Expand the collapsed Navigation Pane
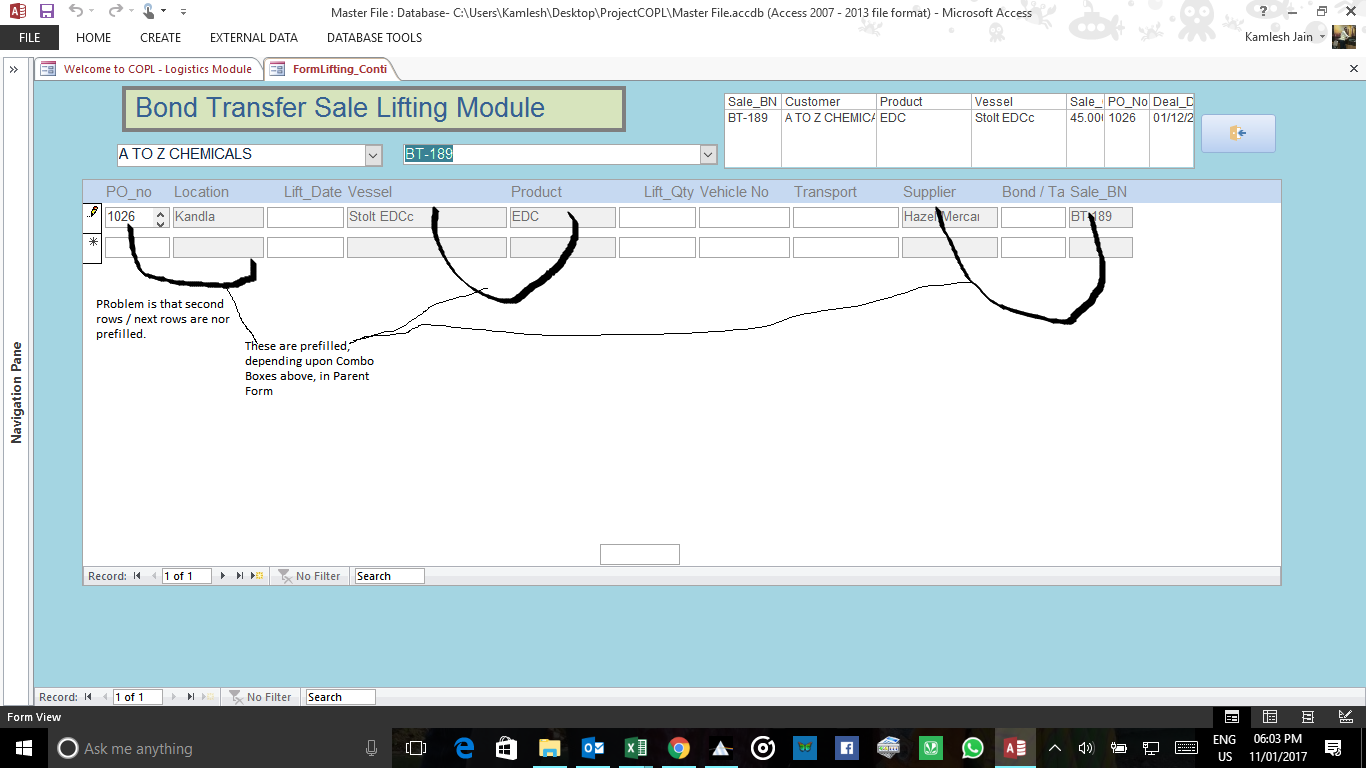This screenshot has height=768, width=1366. [x=13, y=70]
